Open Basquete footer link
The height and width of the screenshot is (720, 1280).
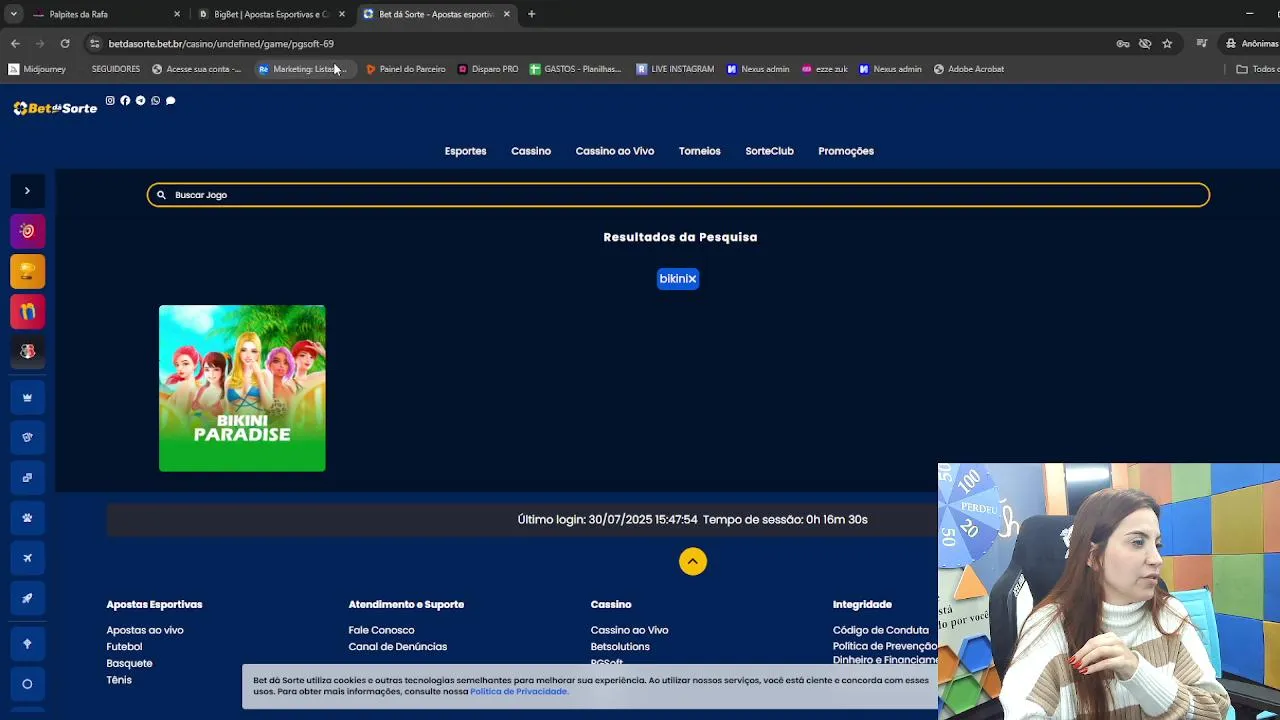point(129,663)
